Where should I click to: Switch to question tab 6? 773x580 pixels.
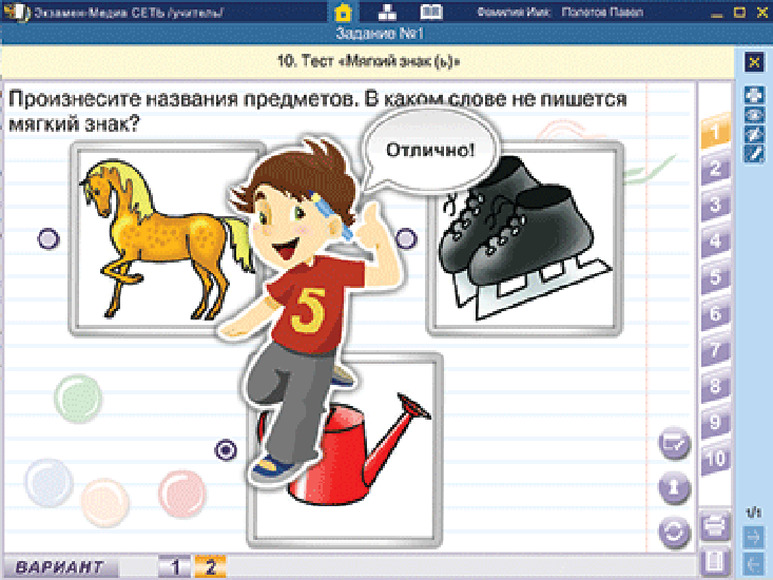click(715, 314)
